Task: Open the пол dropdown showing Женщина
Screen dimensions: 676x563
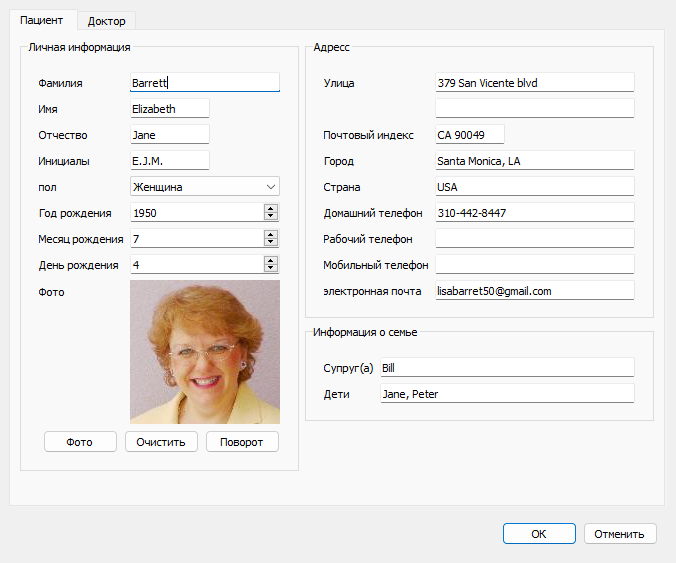Action: 205,187
